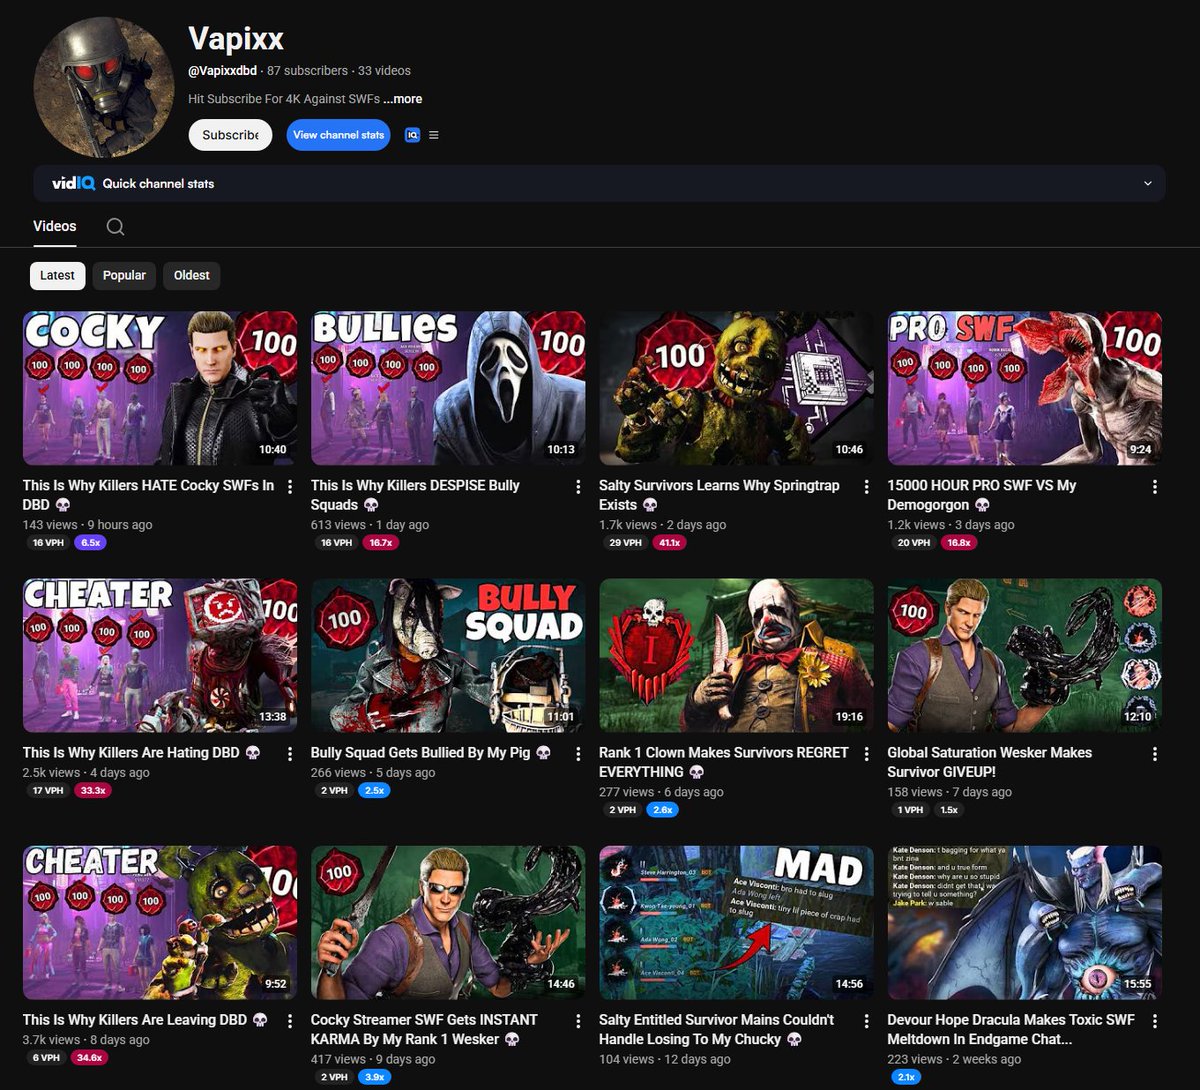Open title Salty Entitled Survivor Mains Couldn't Handle Losing
Viewport: 1200px width, 1090px height.
pos(716,1029)
